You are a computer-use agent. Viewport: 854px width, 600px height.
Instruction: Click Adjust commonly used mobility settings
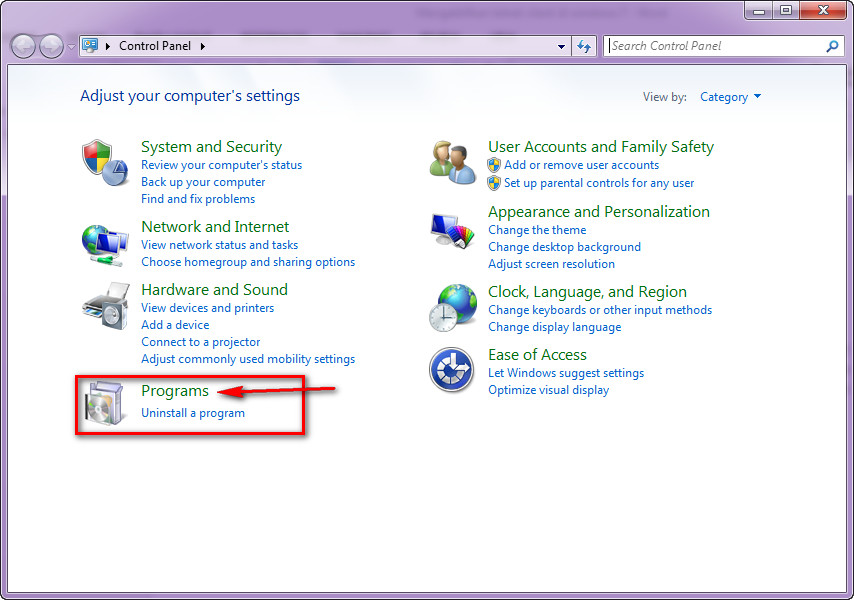[x=248, y=359]
